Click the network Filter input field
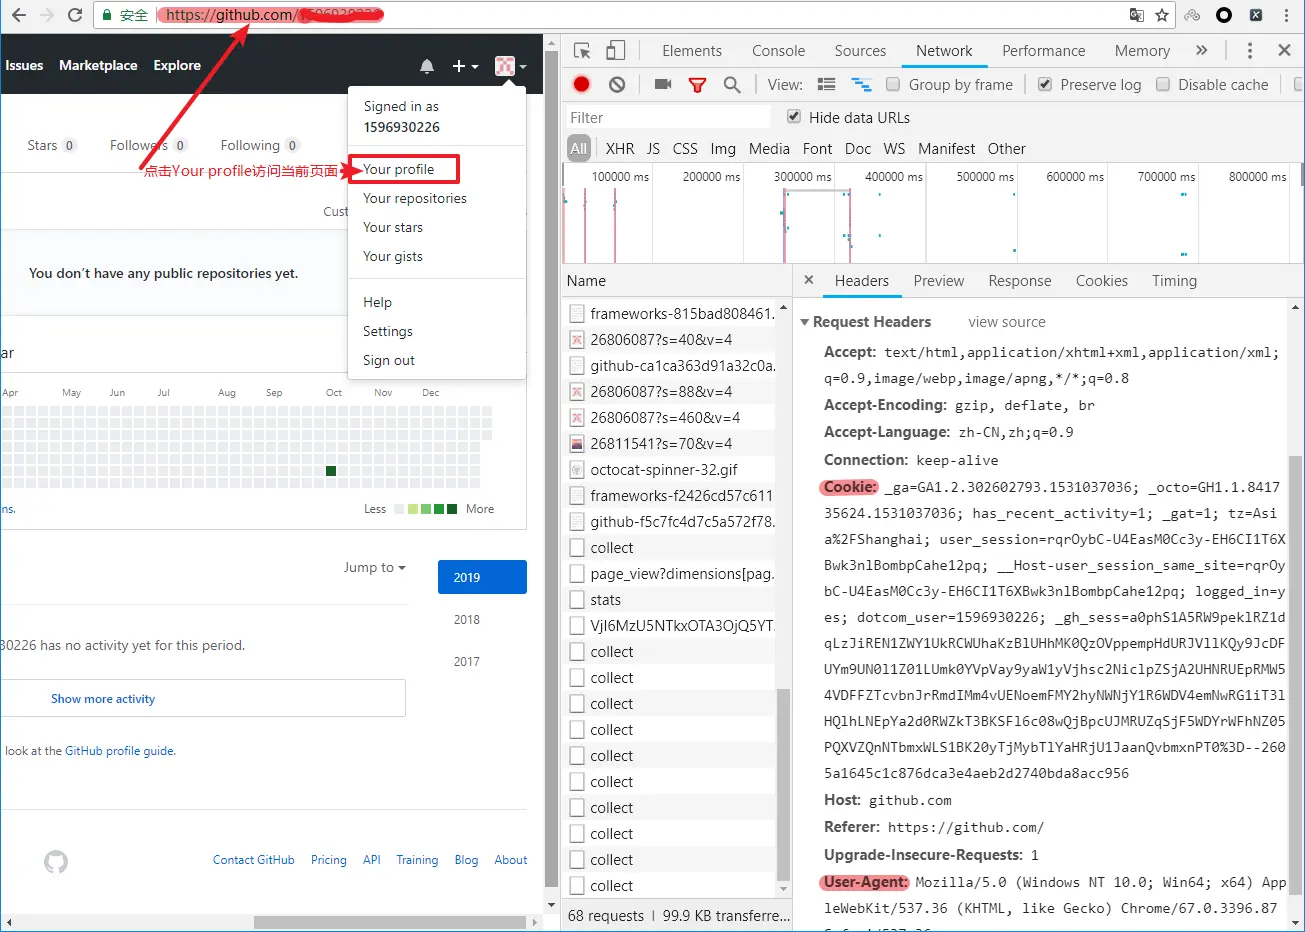This screenshot has height=932, width=1305. [x=668, y=118]
